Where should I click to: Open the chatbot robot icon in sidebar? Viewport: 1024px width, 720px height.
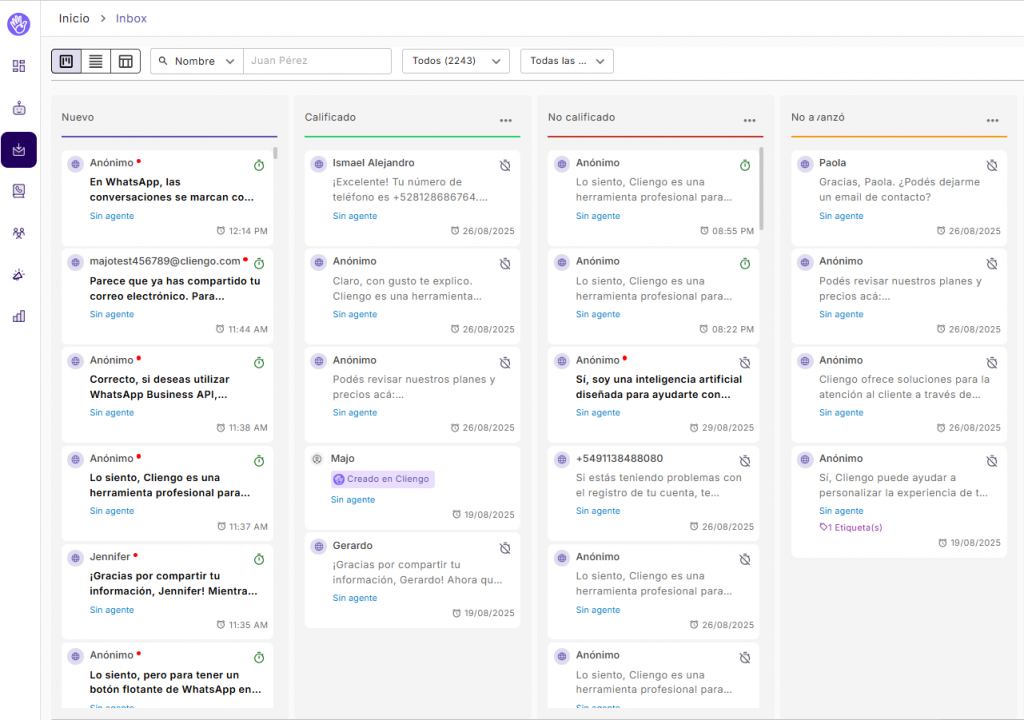click(19, 108)
